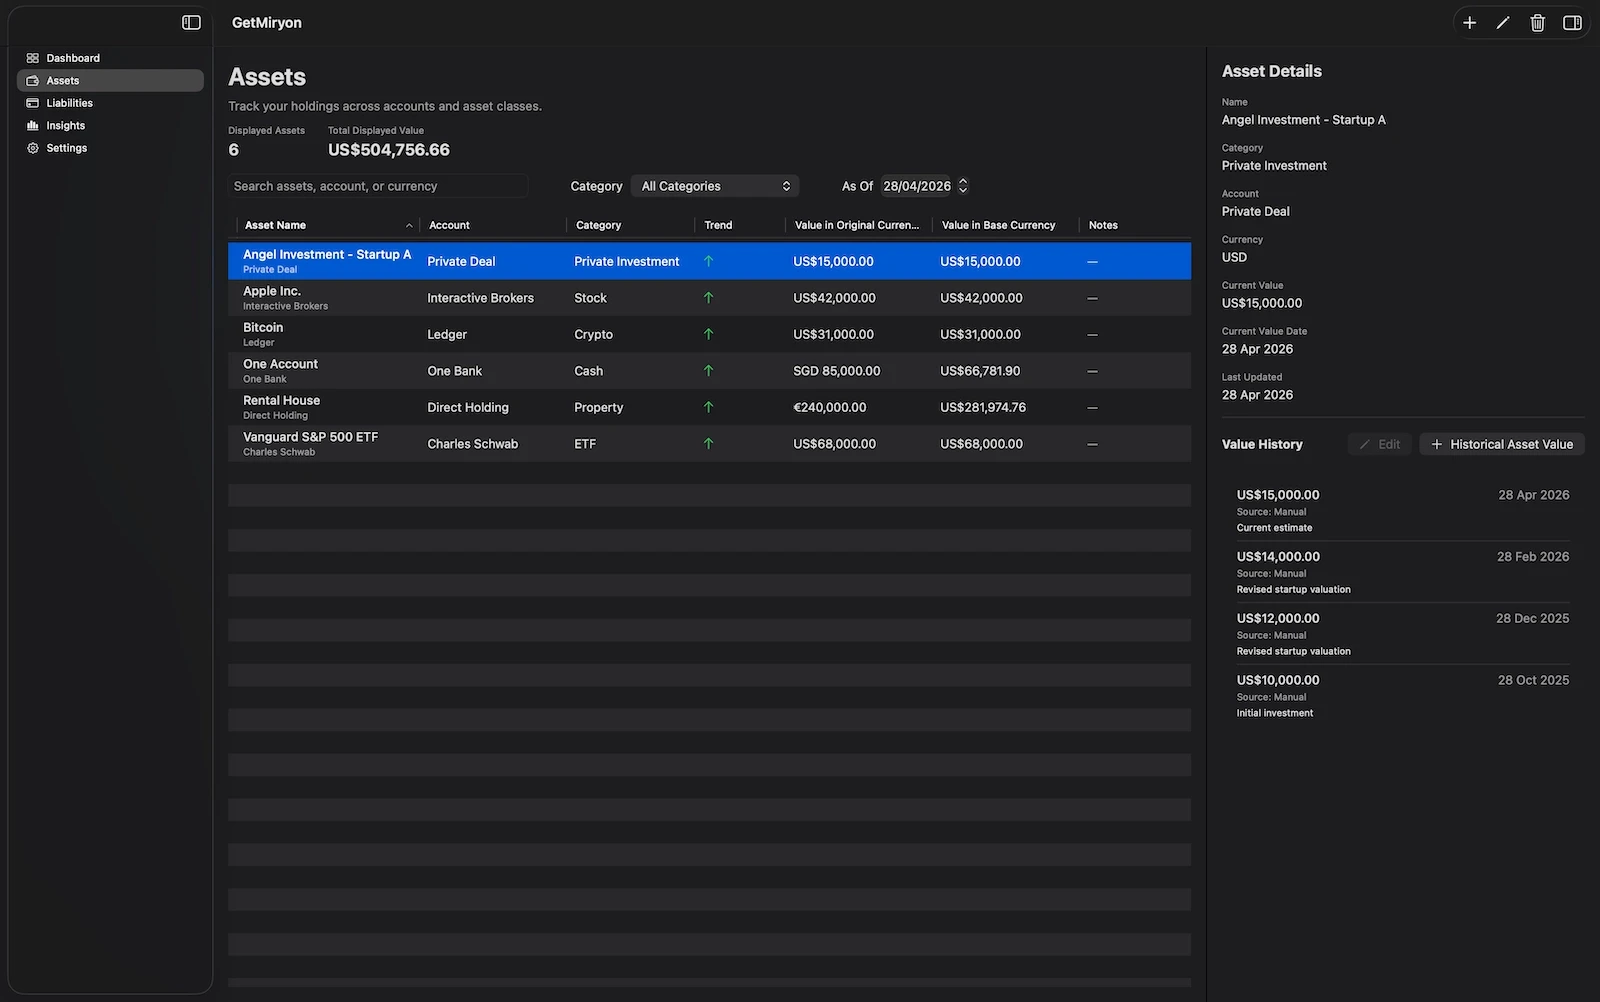Click the trend arrow for Rental House
The height and width of the screenshot is (1002, 1600).
[x=708, y=407]
